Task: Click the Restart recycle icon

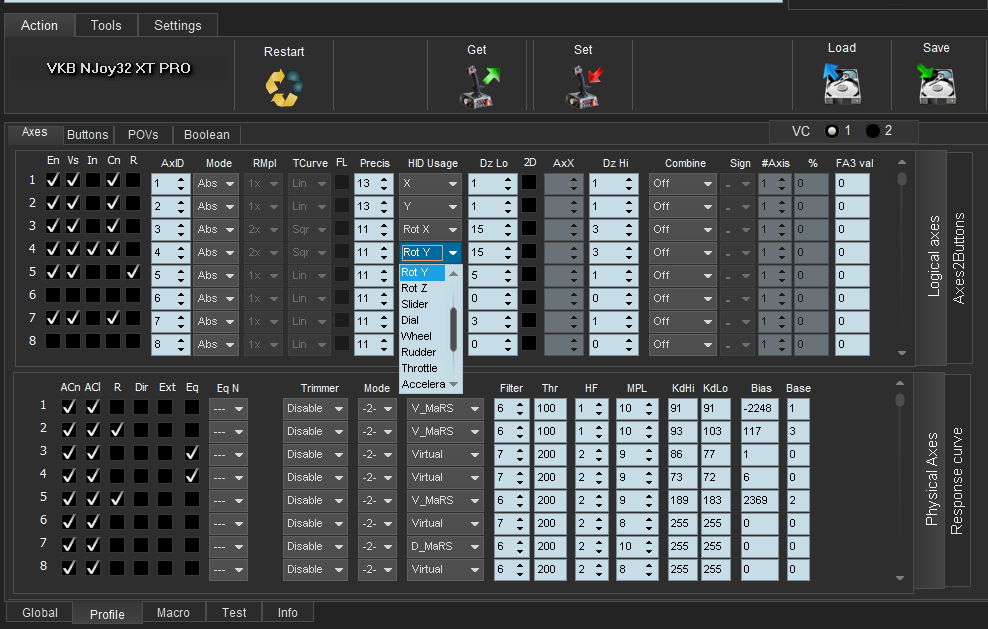Action: click(x=284, y=88)
